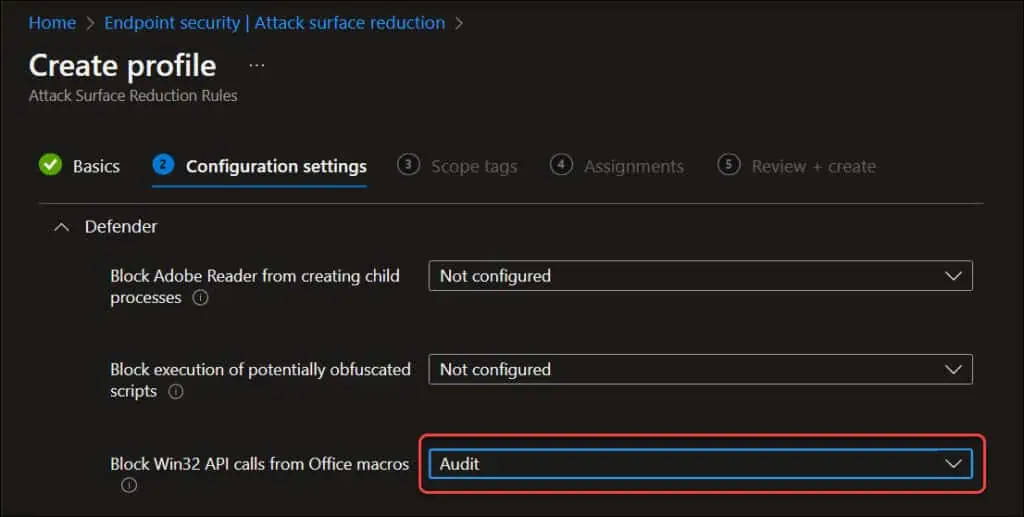This screenshot has height=517, width=1024.
Task: Jump to the Review + create step
Action: point(813,166)
